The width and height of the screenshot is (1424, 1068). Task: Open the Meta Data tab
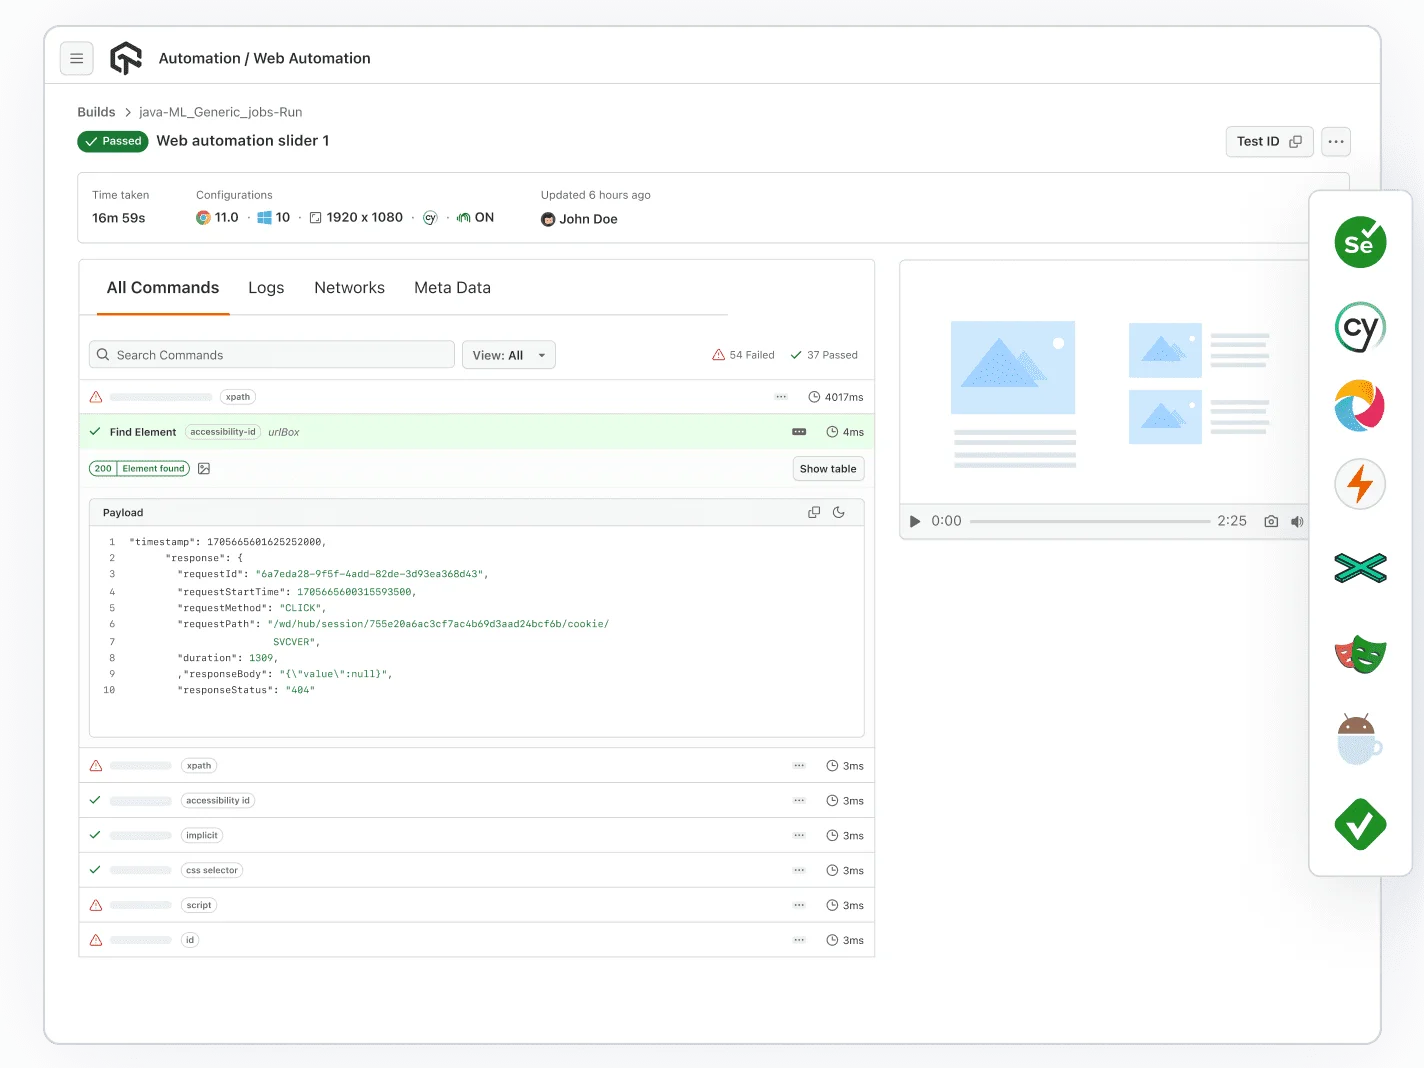(452, 288)
